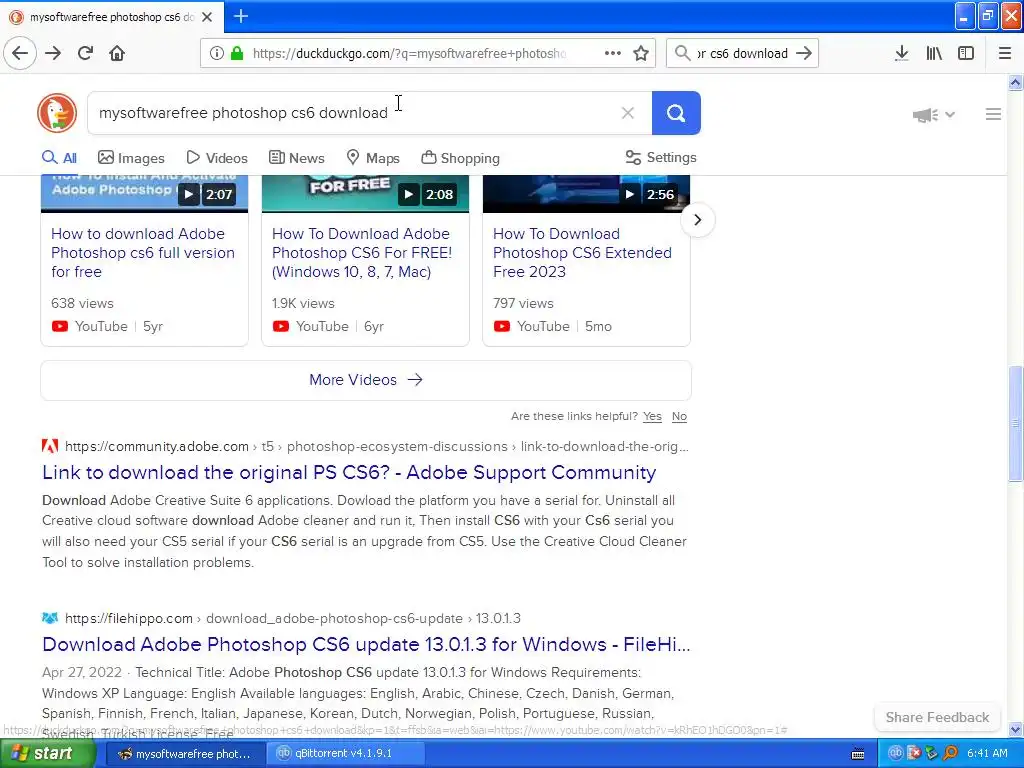The width and height of the screenshot is (1024, 768).
Task: Click More Videos button
Action: tap(366, 380)
